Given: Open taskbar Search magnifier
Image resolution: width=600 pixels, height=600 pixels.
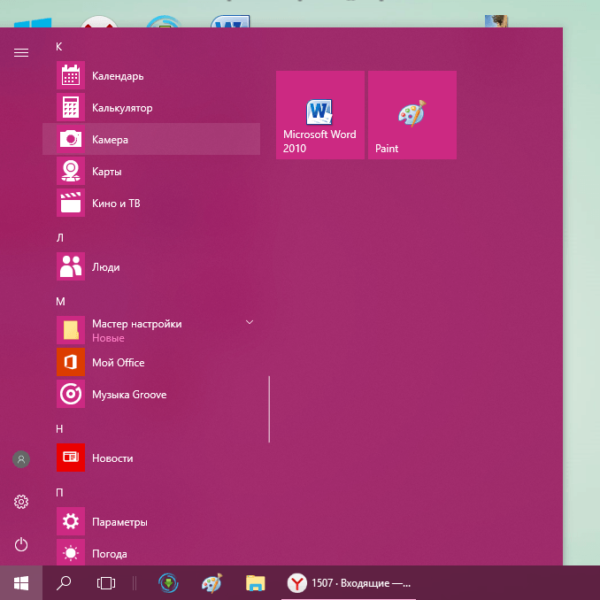Looking at the screenshot, I should coord(64,583).
